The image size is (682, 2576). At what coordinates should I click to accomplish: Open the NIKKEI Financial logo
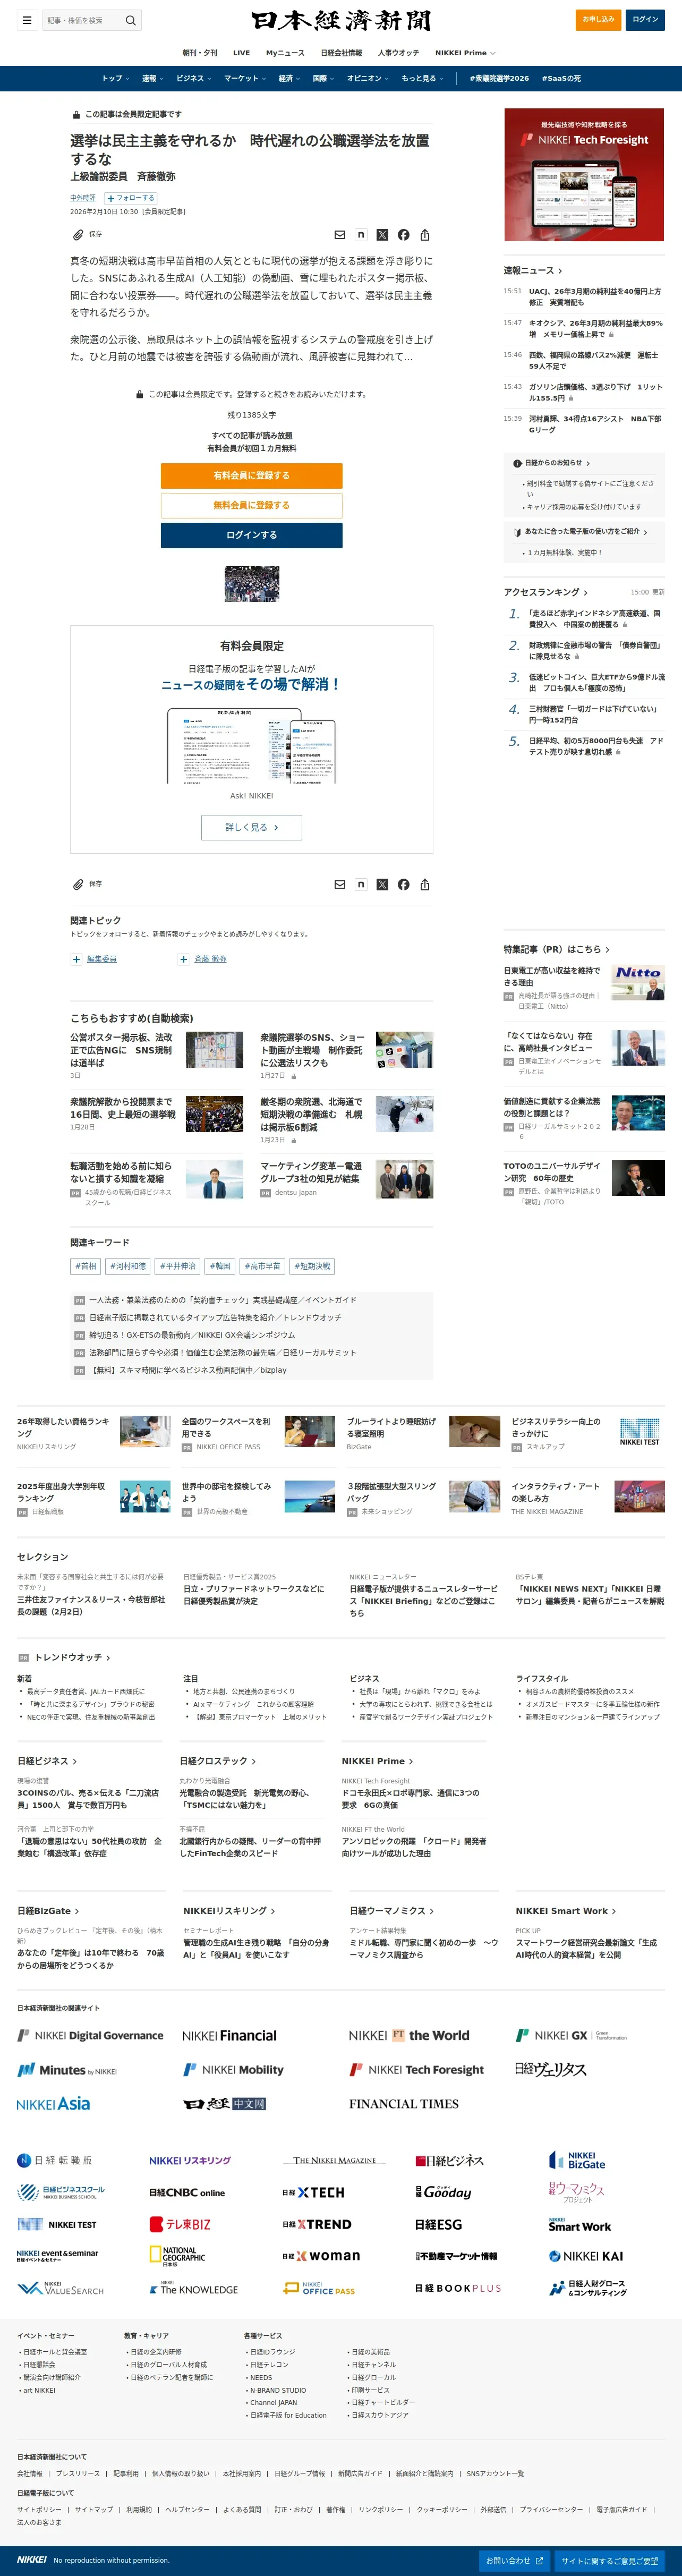pos(229,2036)
